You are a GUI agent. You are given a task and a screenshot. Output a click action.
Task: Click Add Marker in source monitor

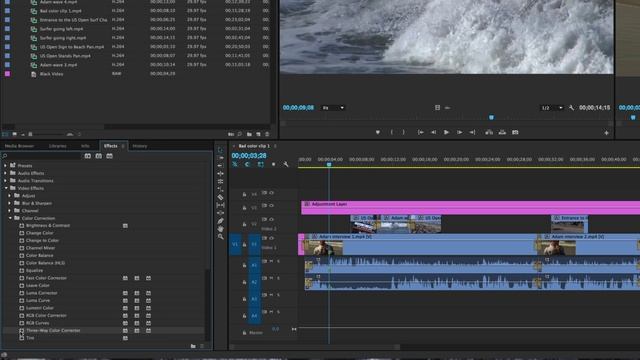tap(378, 132)
